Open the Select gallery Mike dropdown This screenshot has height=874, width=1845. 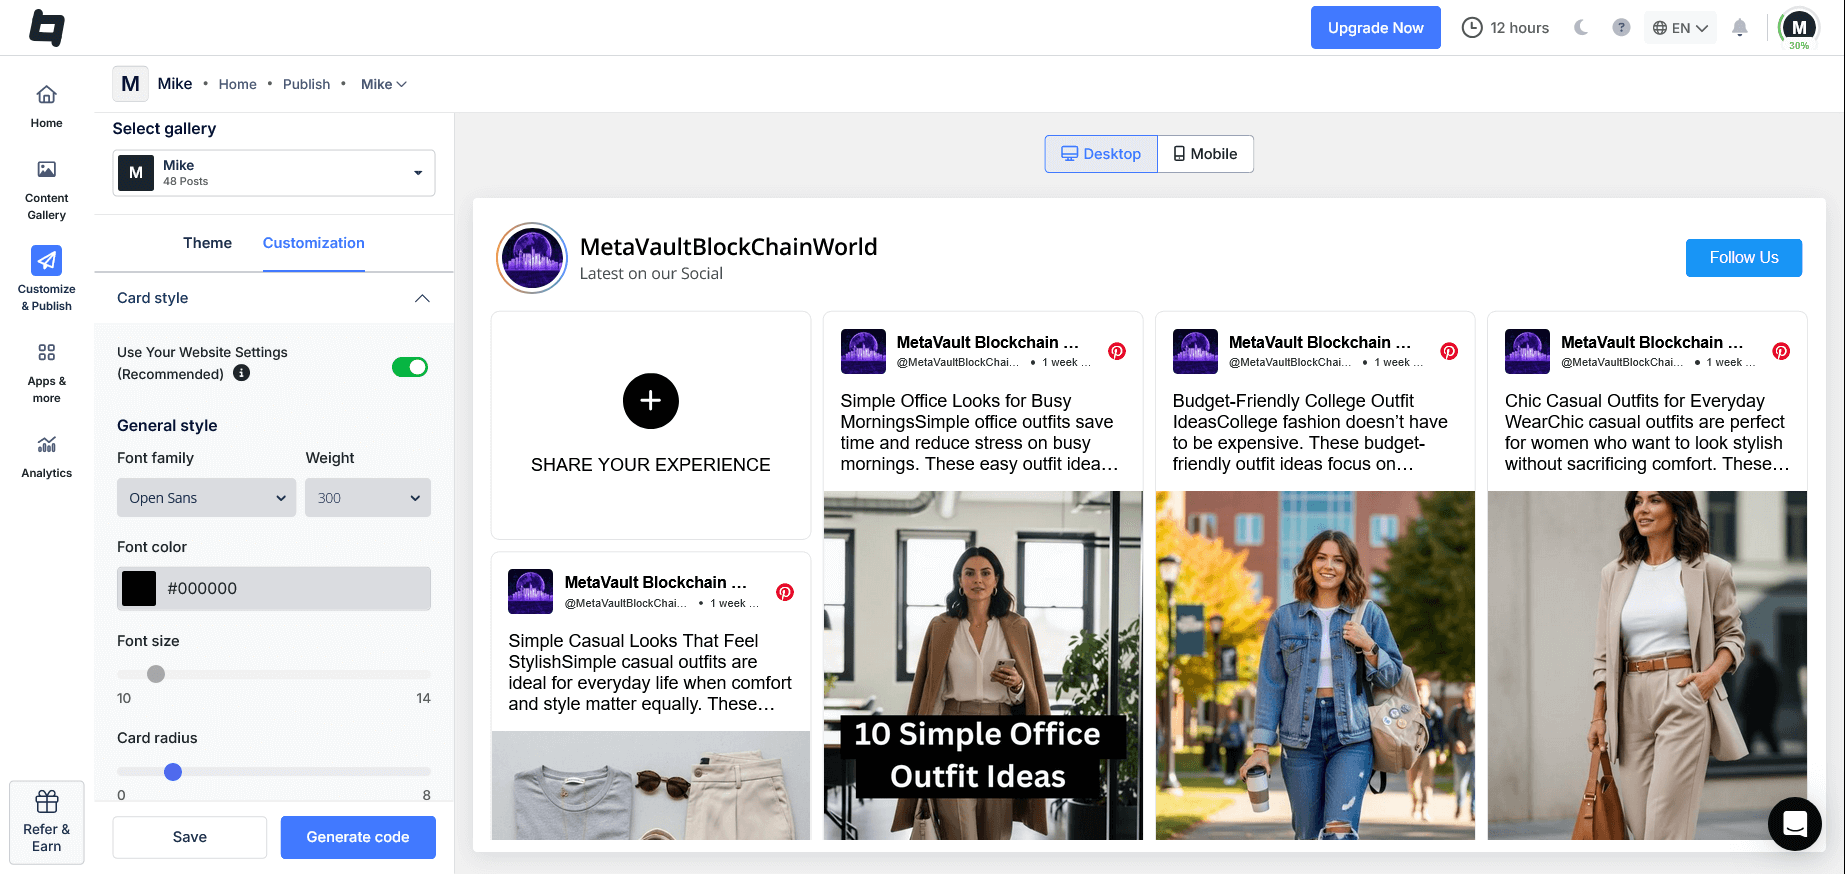click(x=274, y=173)
